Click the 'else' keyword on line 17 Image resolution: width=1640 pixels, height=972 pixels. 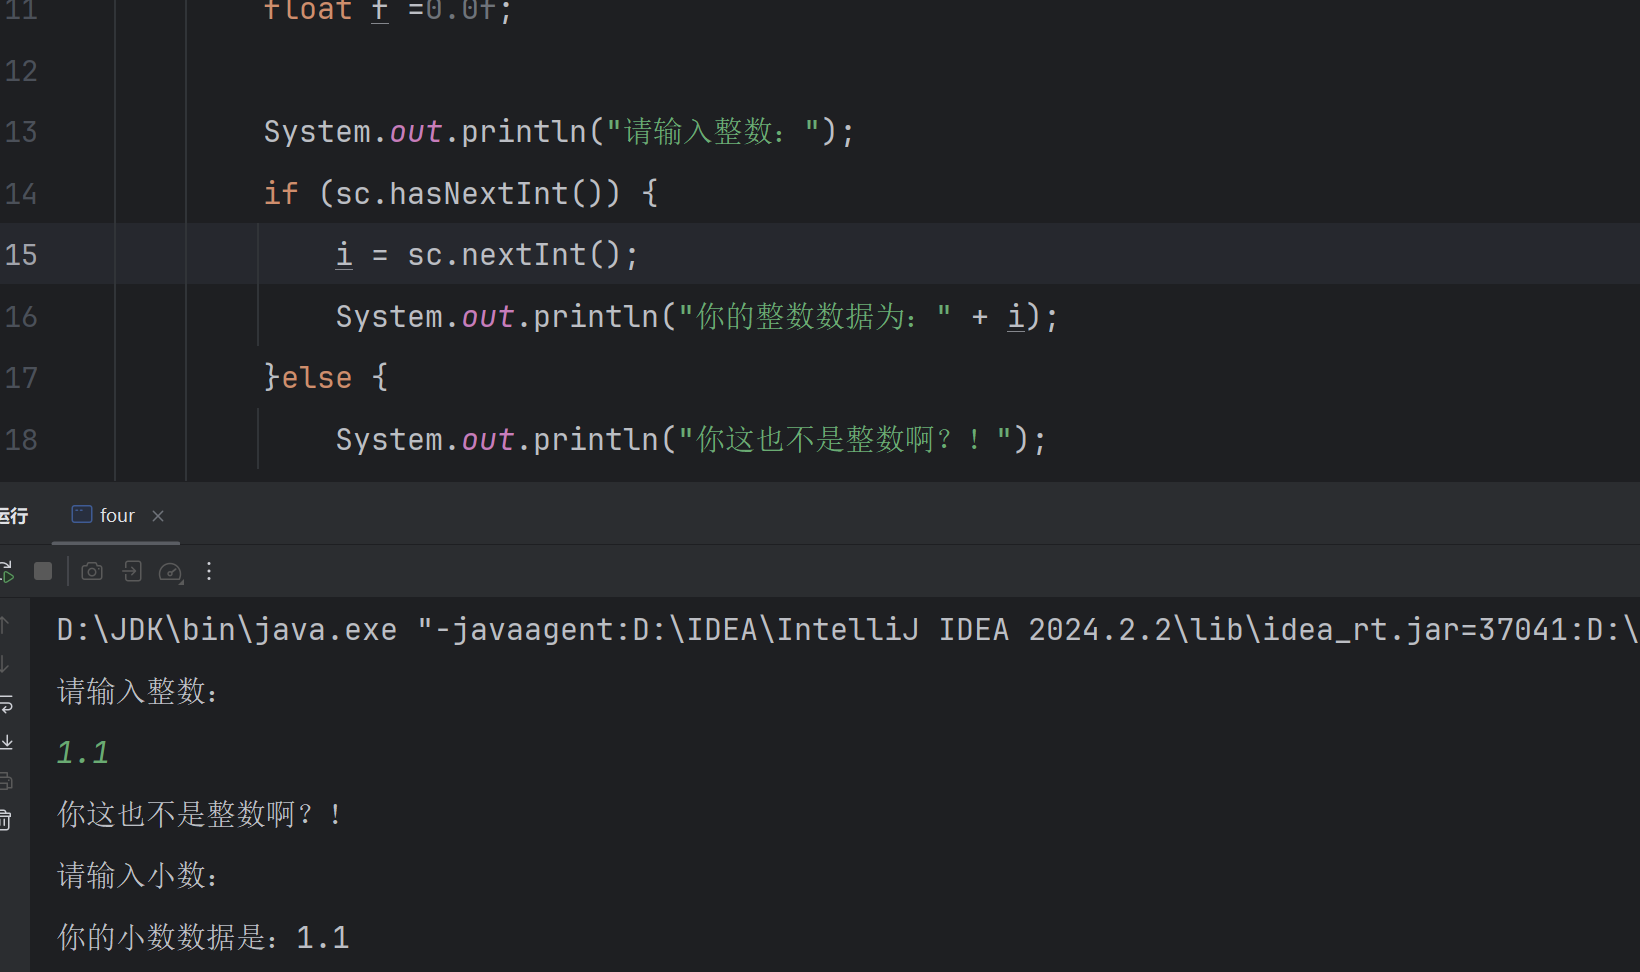(x=316, y=378)
